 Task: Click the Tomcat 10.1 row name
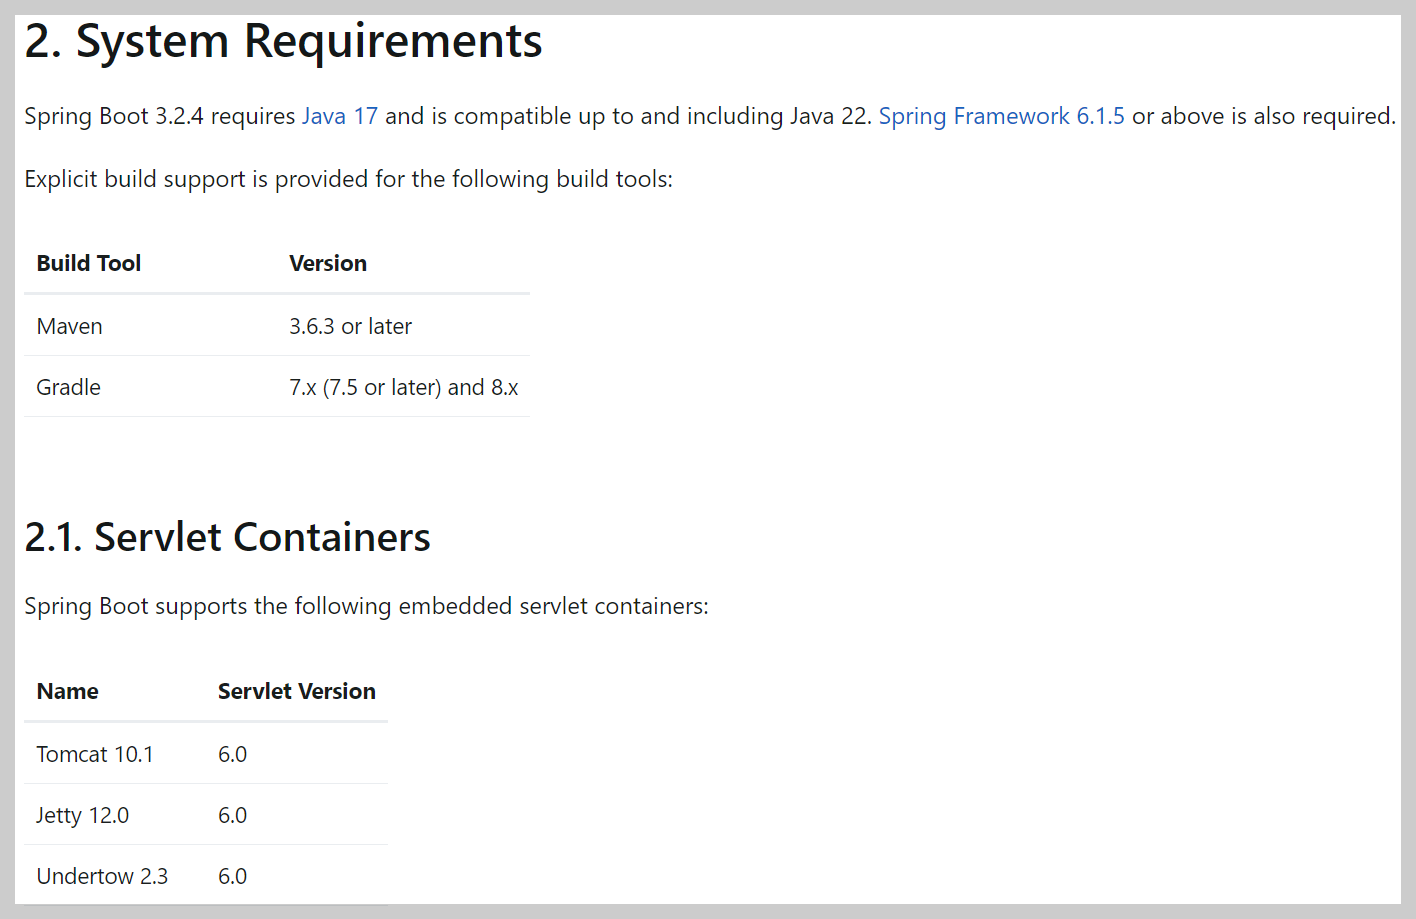[x=95, y=754]
